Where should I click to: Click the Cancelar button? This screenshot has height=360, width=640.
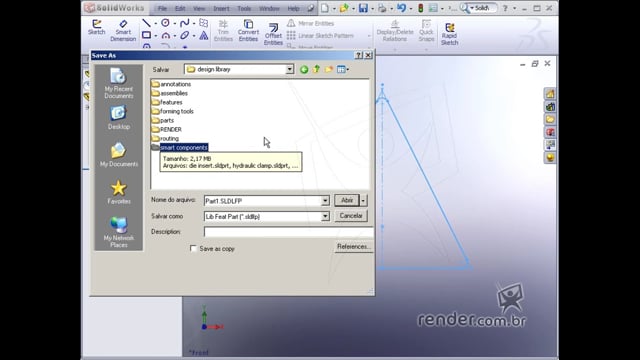(351, 216)
